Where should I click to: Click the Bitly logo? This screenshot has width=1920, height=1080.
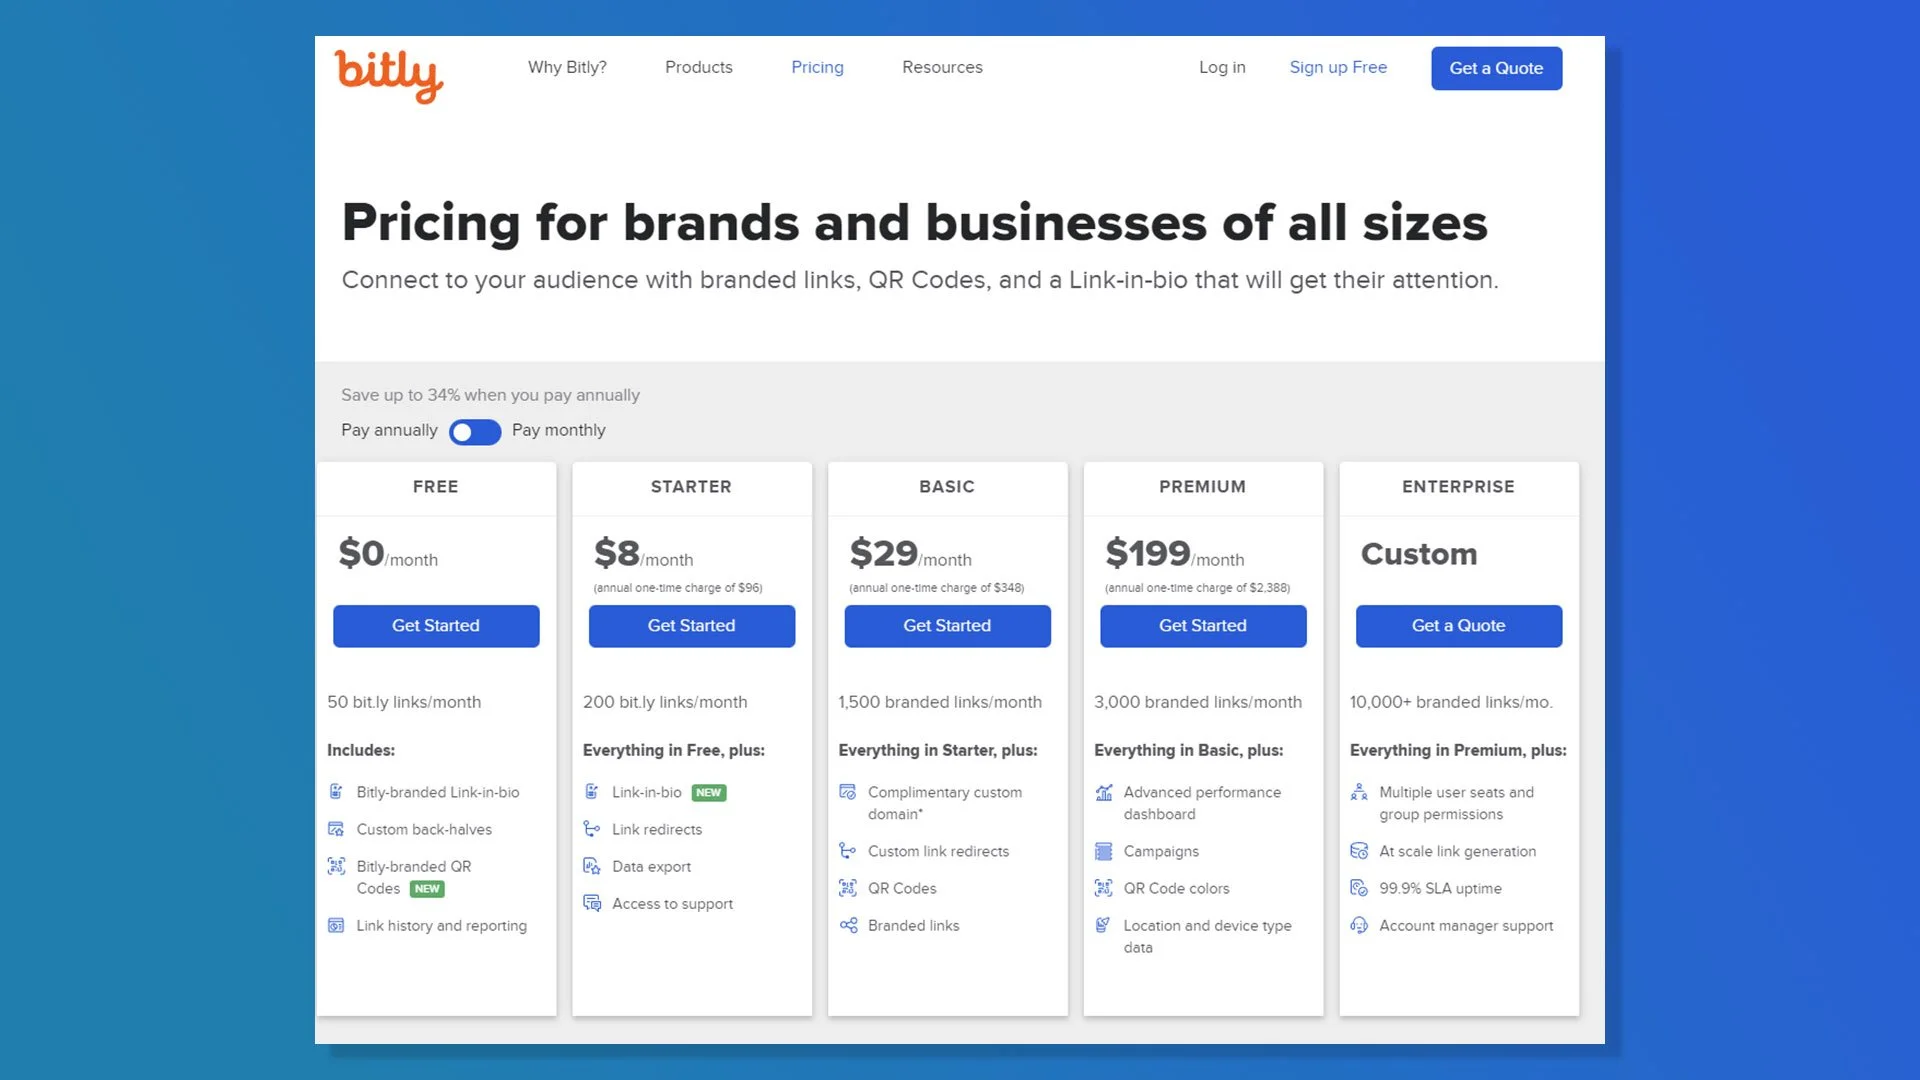click(388, 75)
